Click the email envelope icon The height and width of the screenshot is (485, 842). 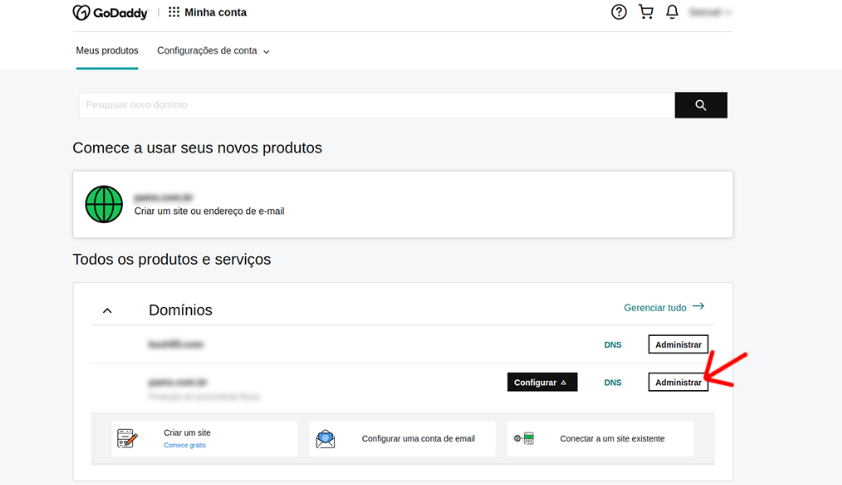coord(325,439)
